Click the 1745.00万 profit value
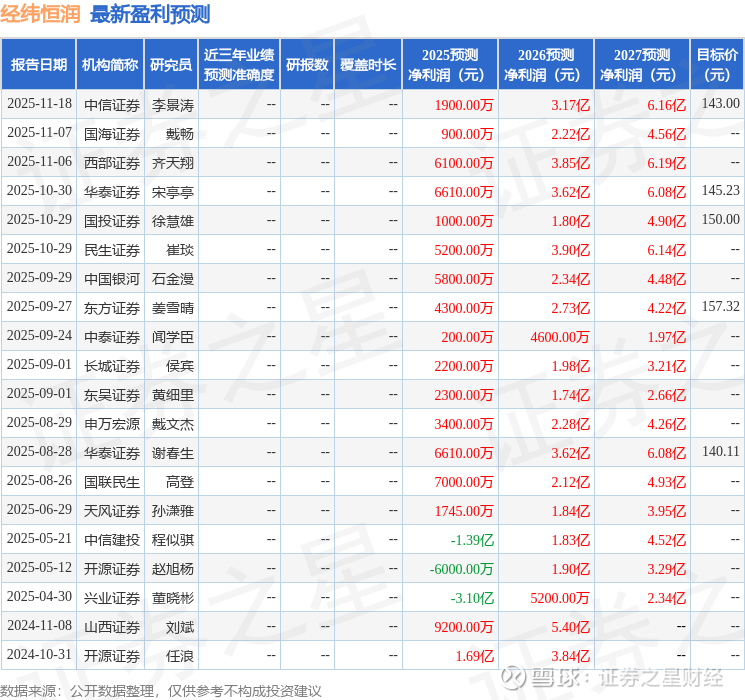The image size is (745, 700). (x=464, y=511)
